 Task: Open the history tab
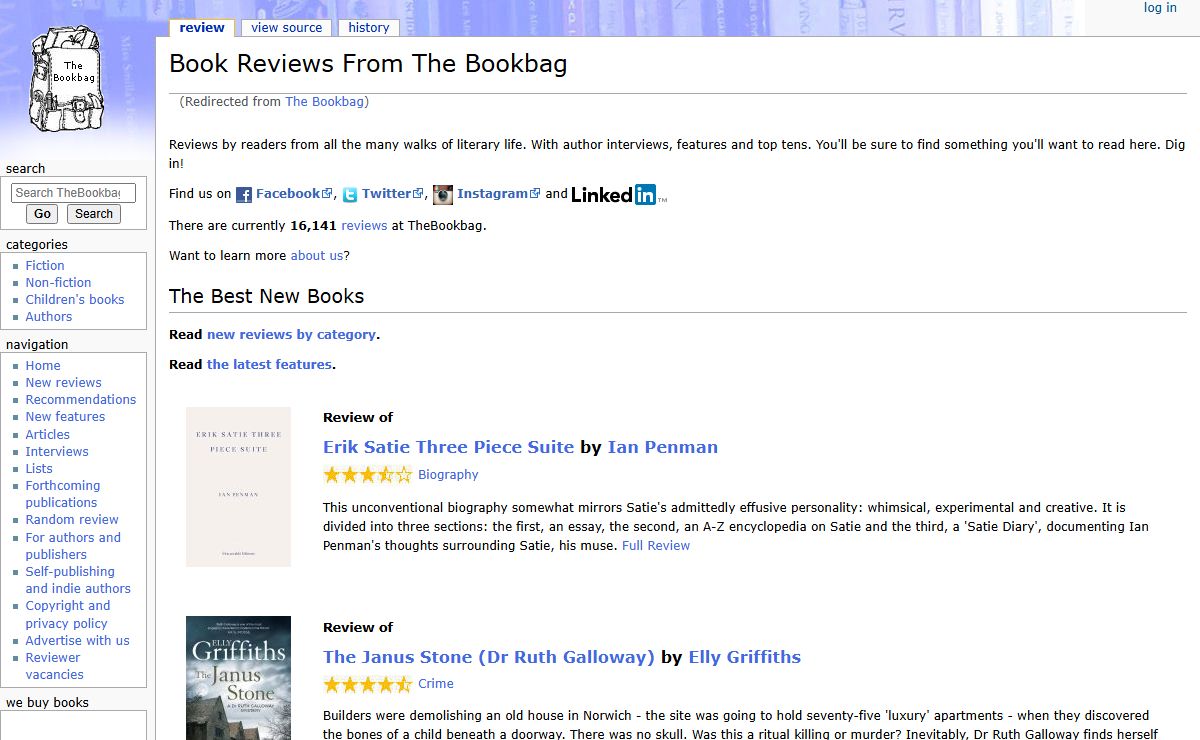tap(369, 28)
